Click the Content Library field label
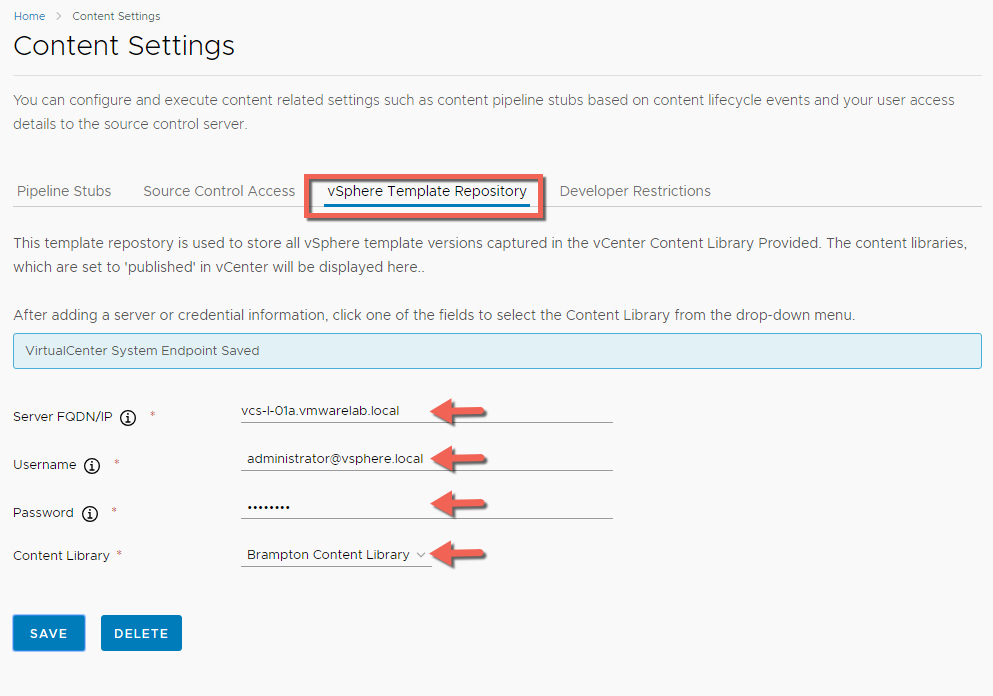The image size is (993, 696). [61, 555]
